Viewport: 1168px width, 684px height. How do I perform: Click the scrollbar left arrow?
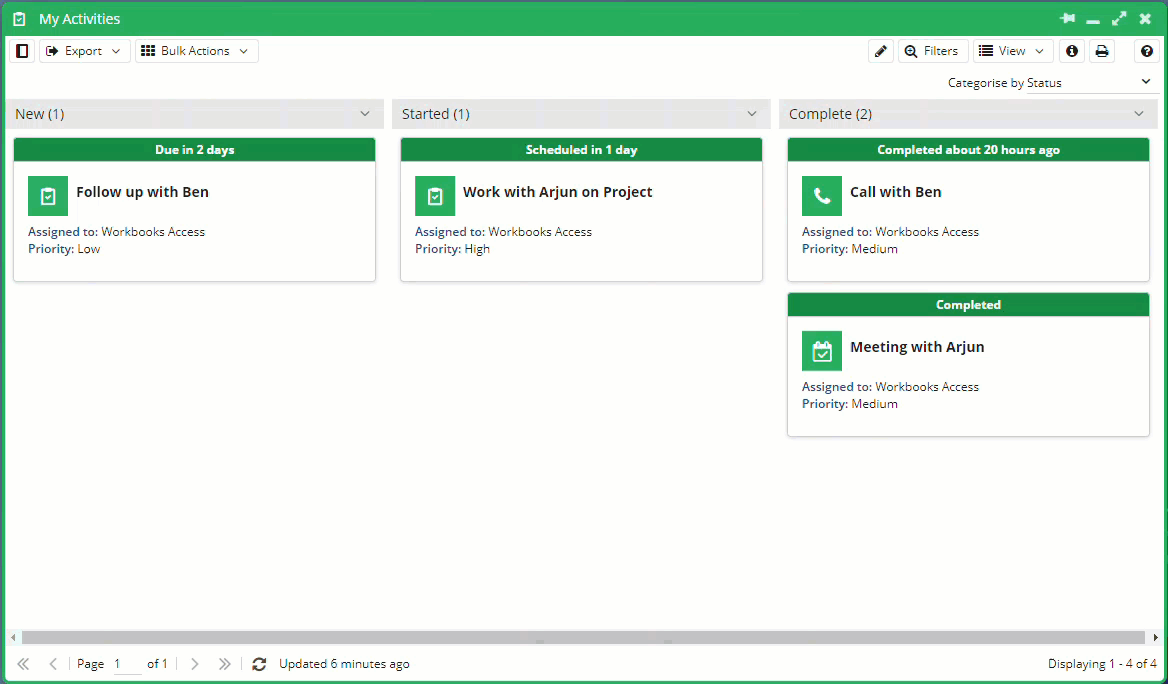(x=13, y=638)
